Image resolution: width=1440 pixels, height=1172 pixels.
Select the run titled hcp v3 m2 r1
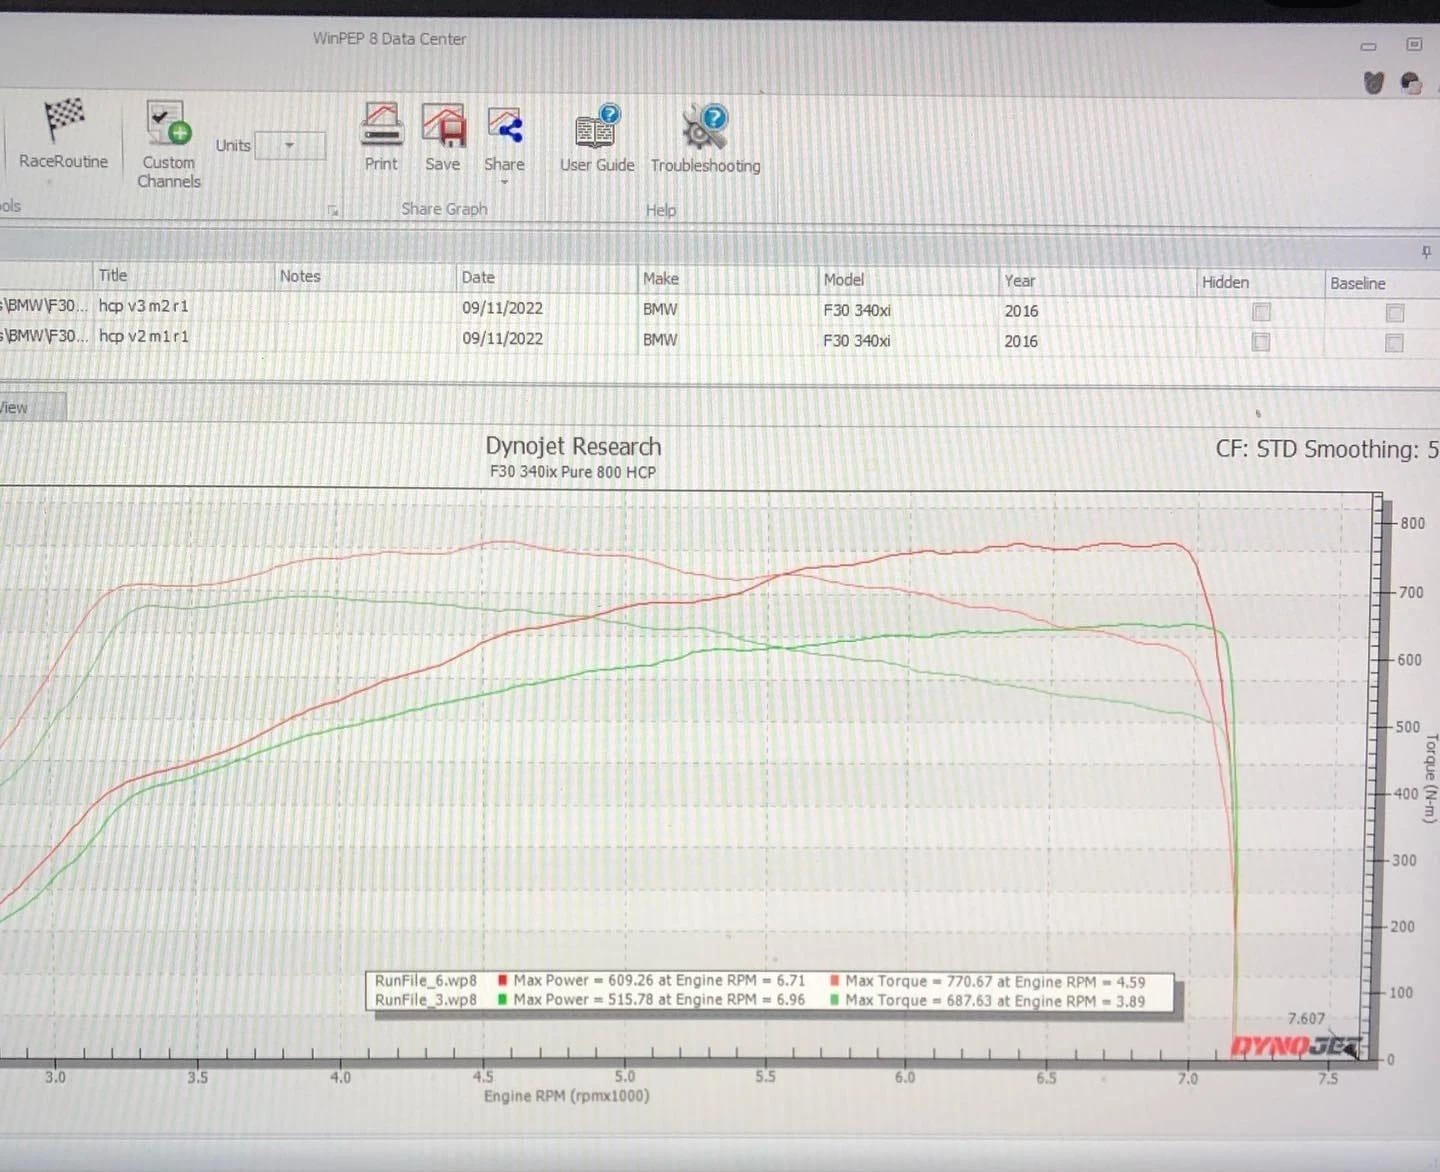(143, 306)
